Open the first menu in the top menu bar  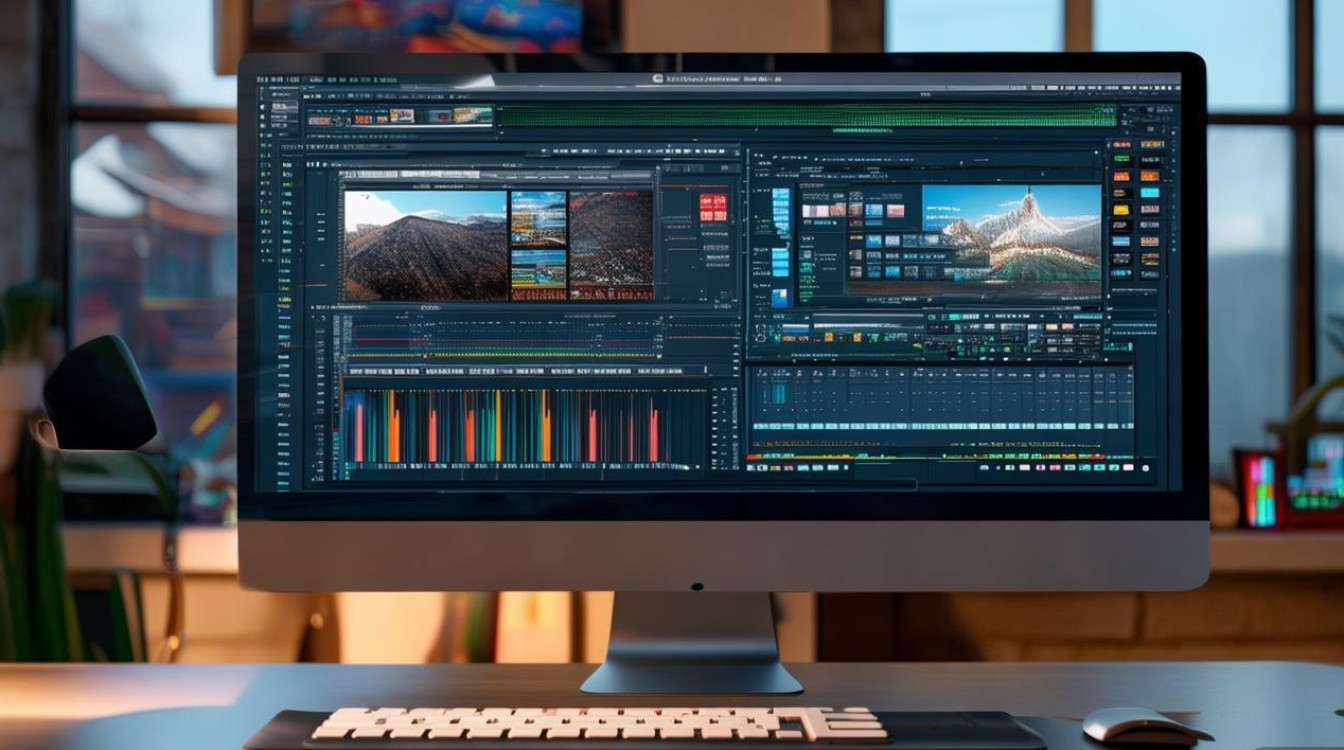(263, 78)
